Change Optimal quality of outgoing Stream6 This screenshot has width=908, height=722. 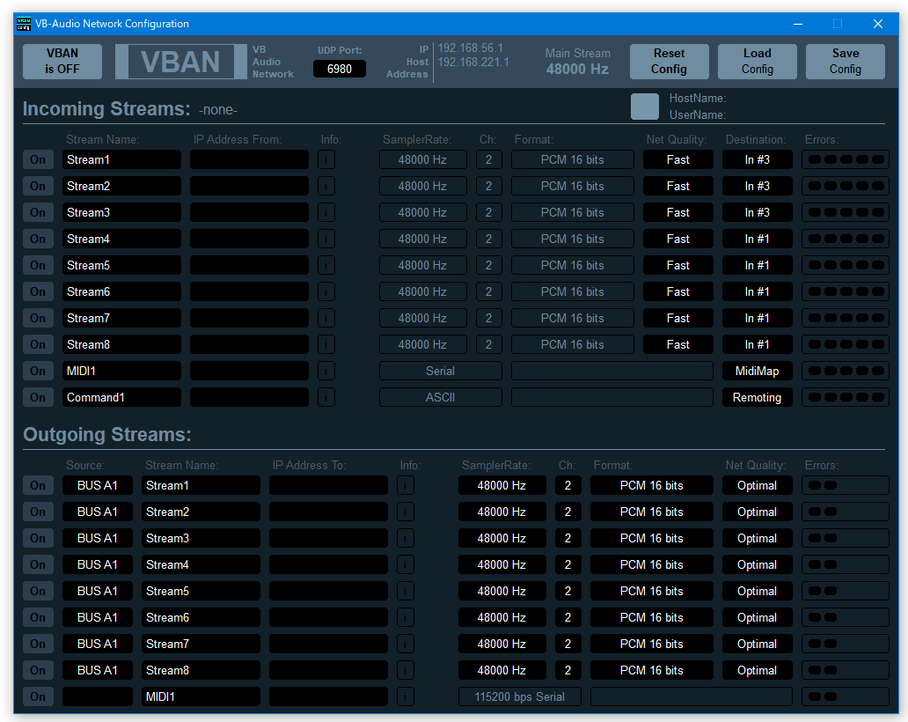pyautogui.click(x=757, y=618)
